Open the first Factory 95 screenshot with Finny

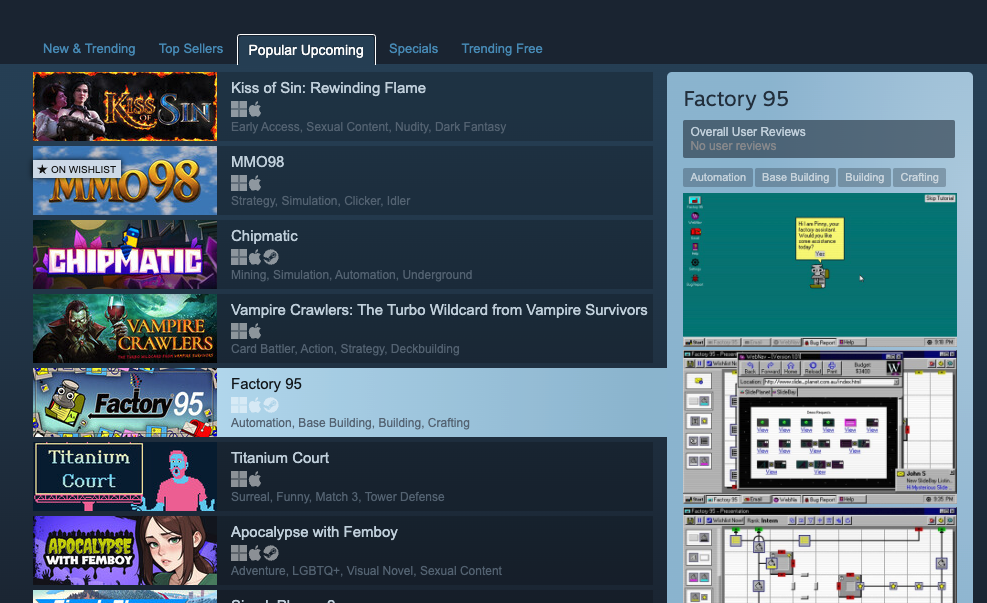point(820,270)
